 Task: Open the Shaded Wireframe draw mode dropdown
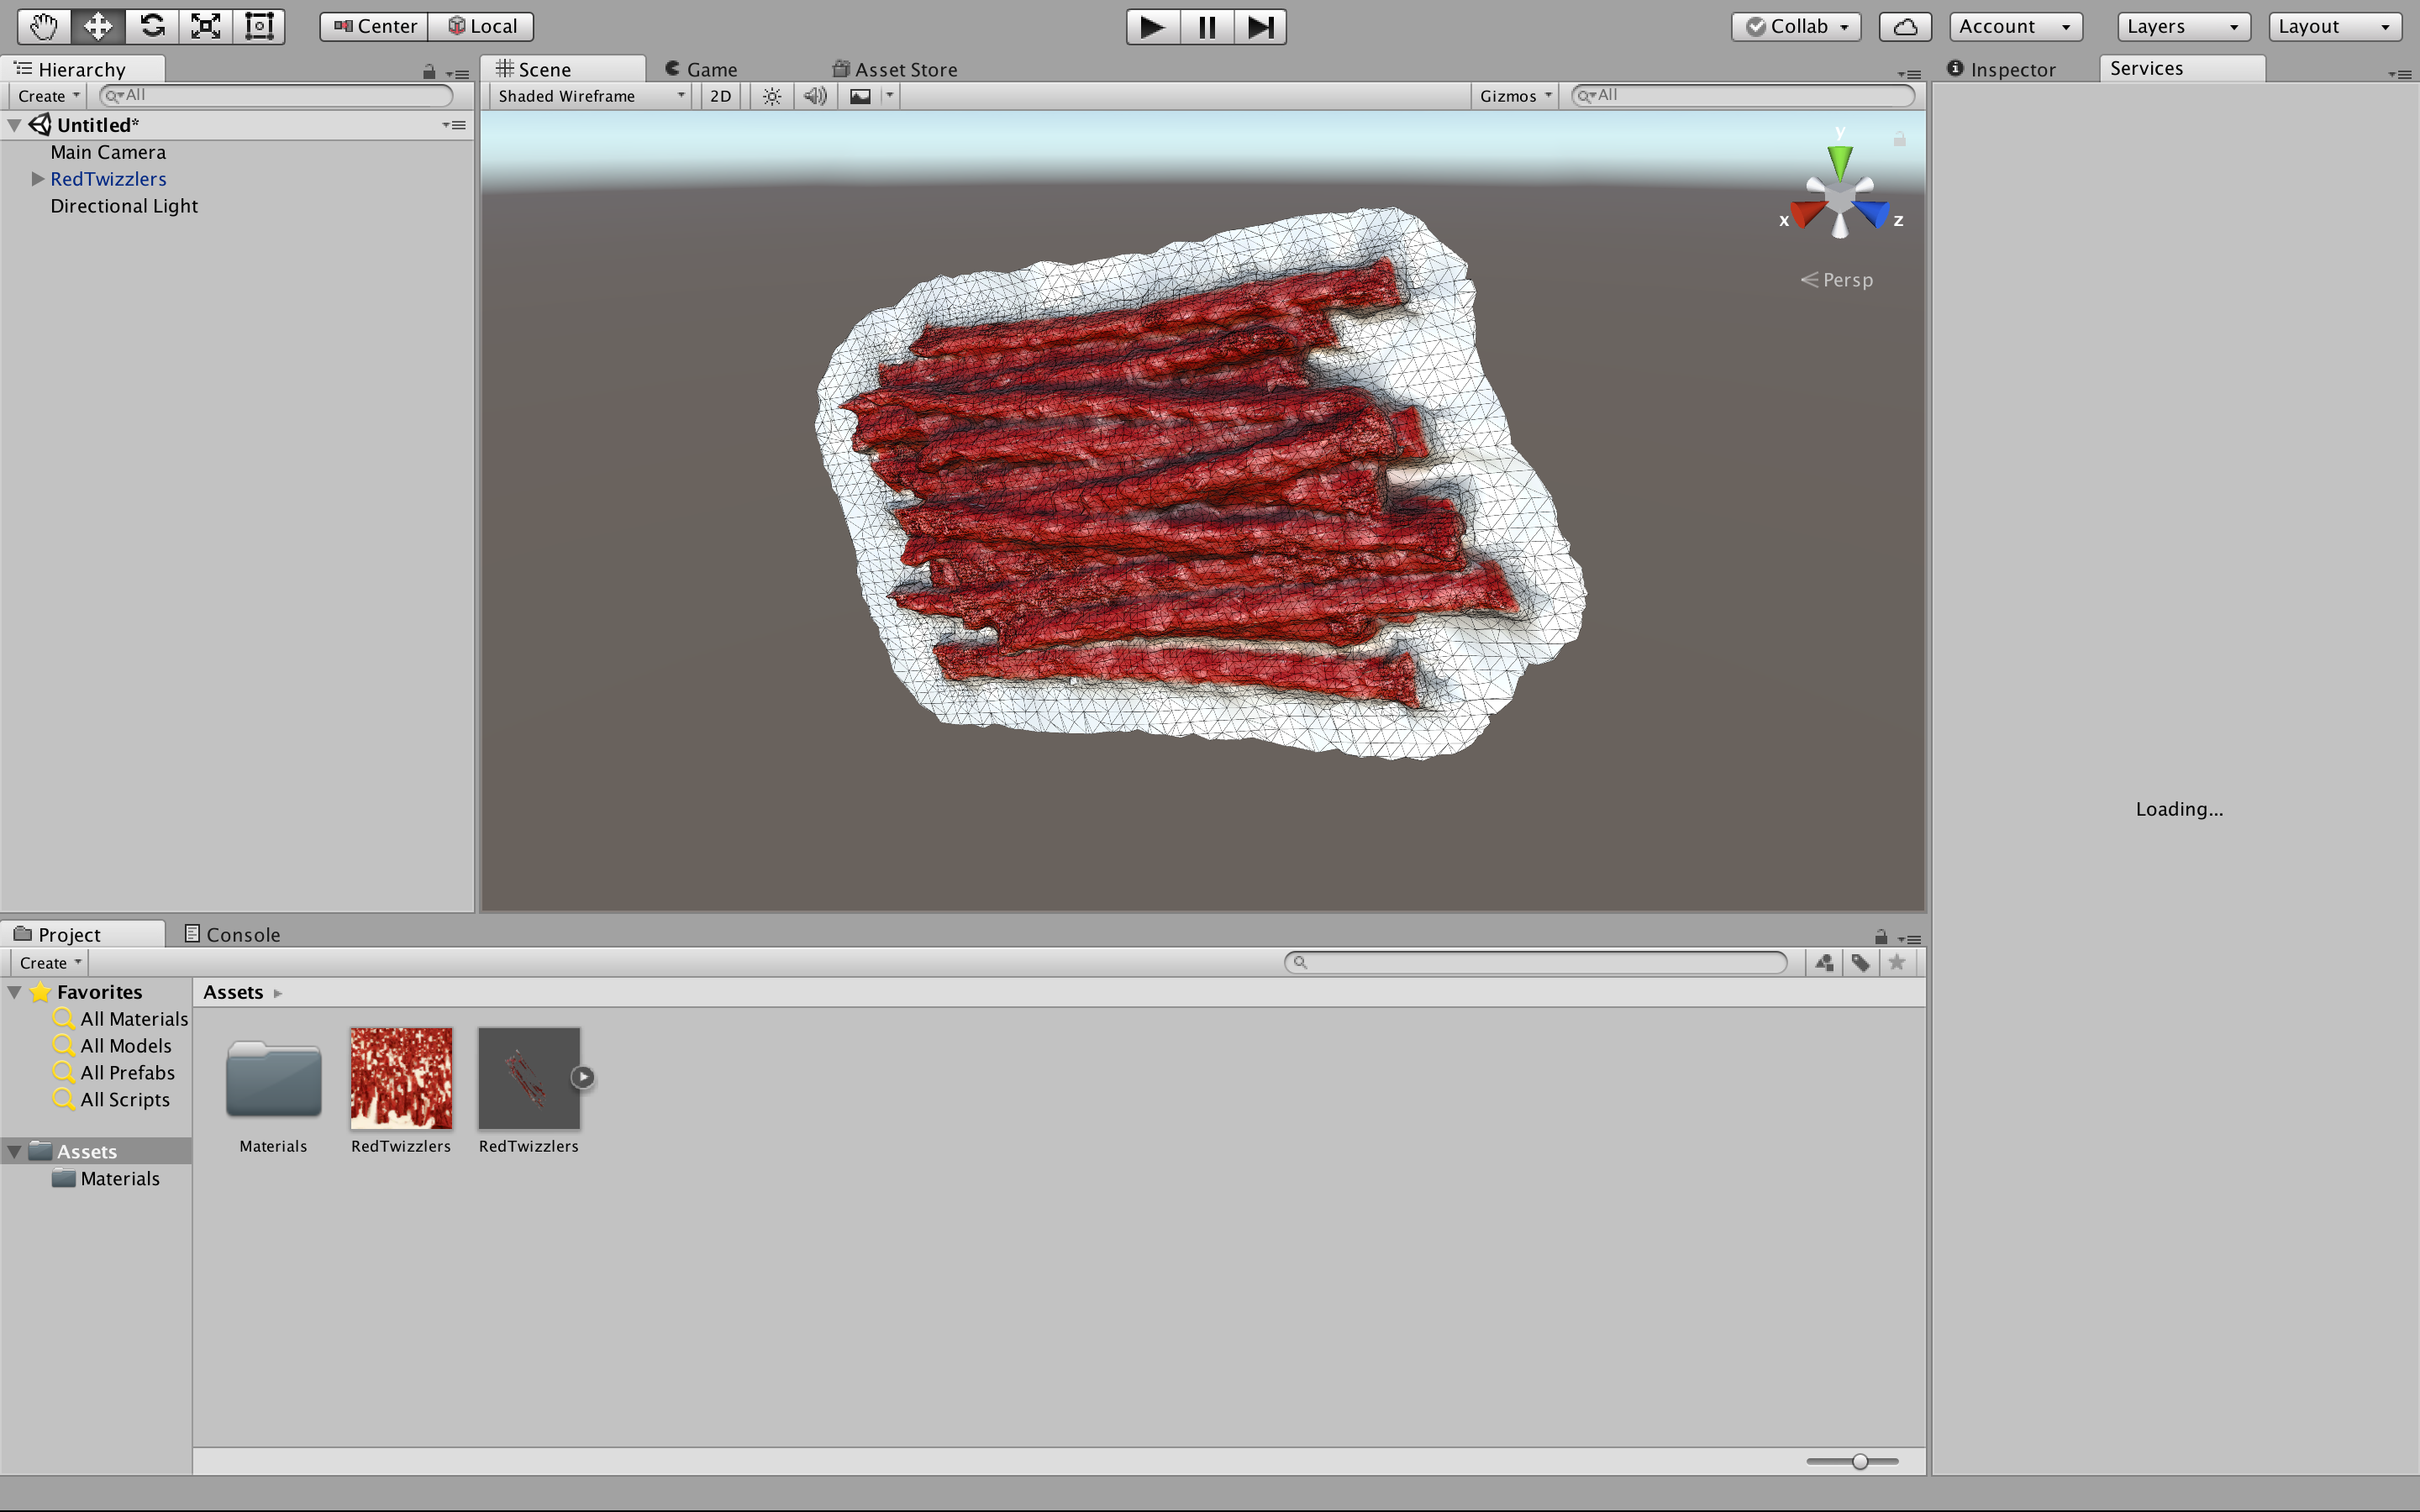coord(590,96)
